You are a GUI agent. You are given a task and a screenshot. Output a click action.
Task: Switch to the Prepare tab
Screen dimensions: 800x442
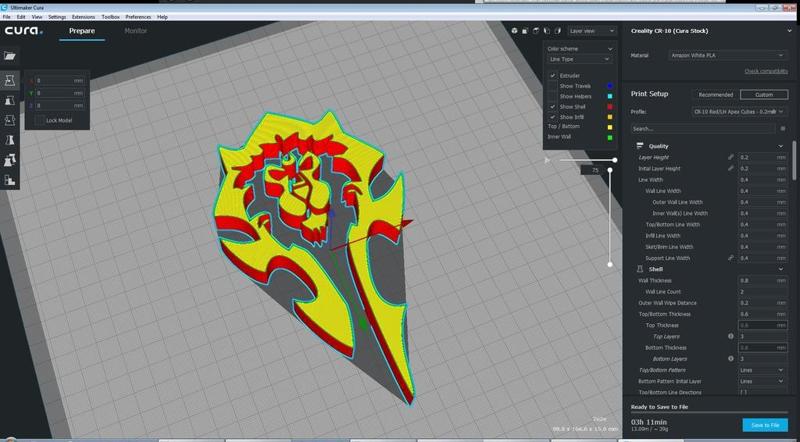(82, 31)
